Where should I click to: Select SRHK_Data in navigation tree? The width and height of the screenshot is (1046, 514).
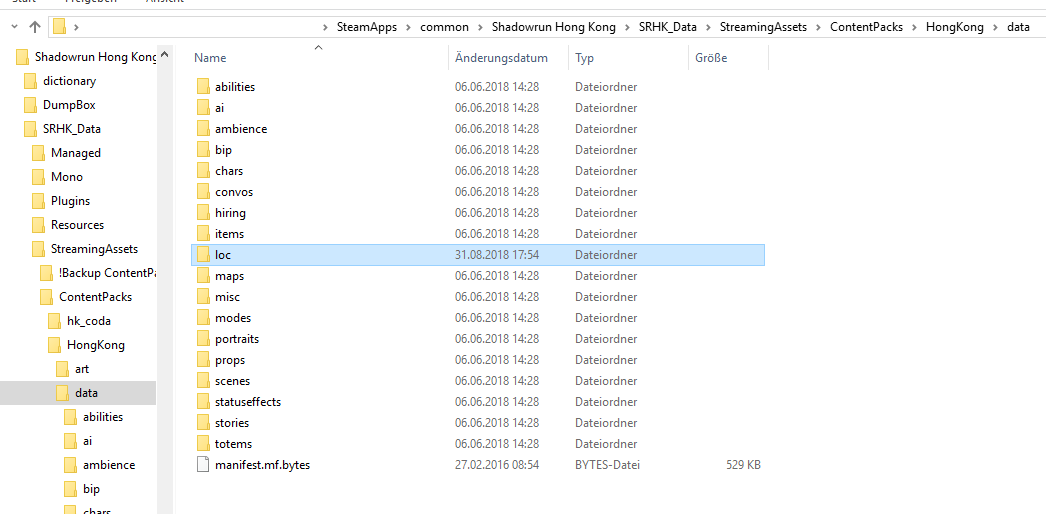click(72, 129)
